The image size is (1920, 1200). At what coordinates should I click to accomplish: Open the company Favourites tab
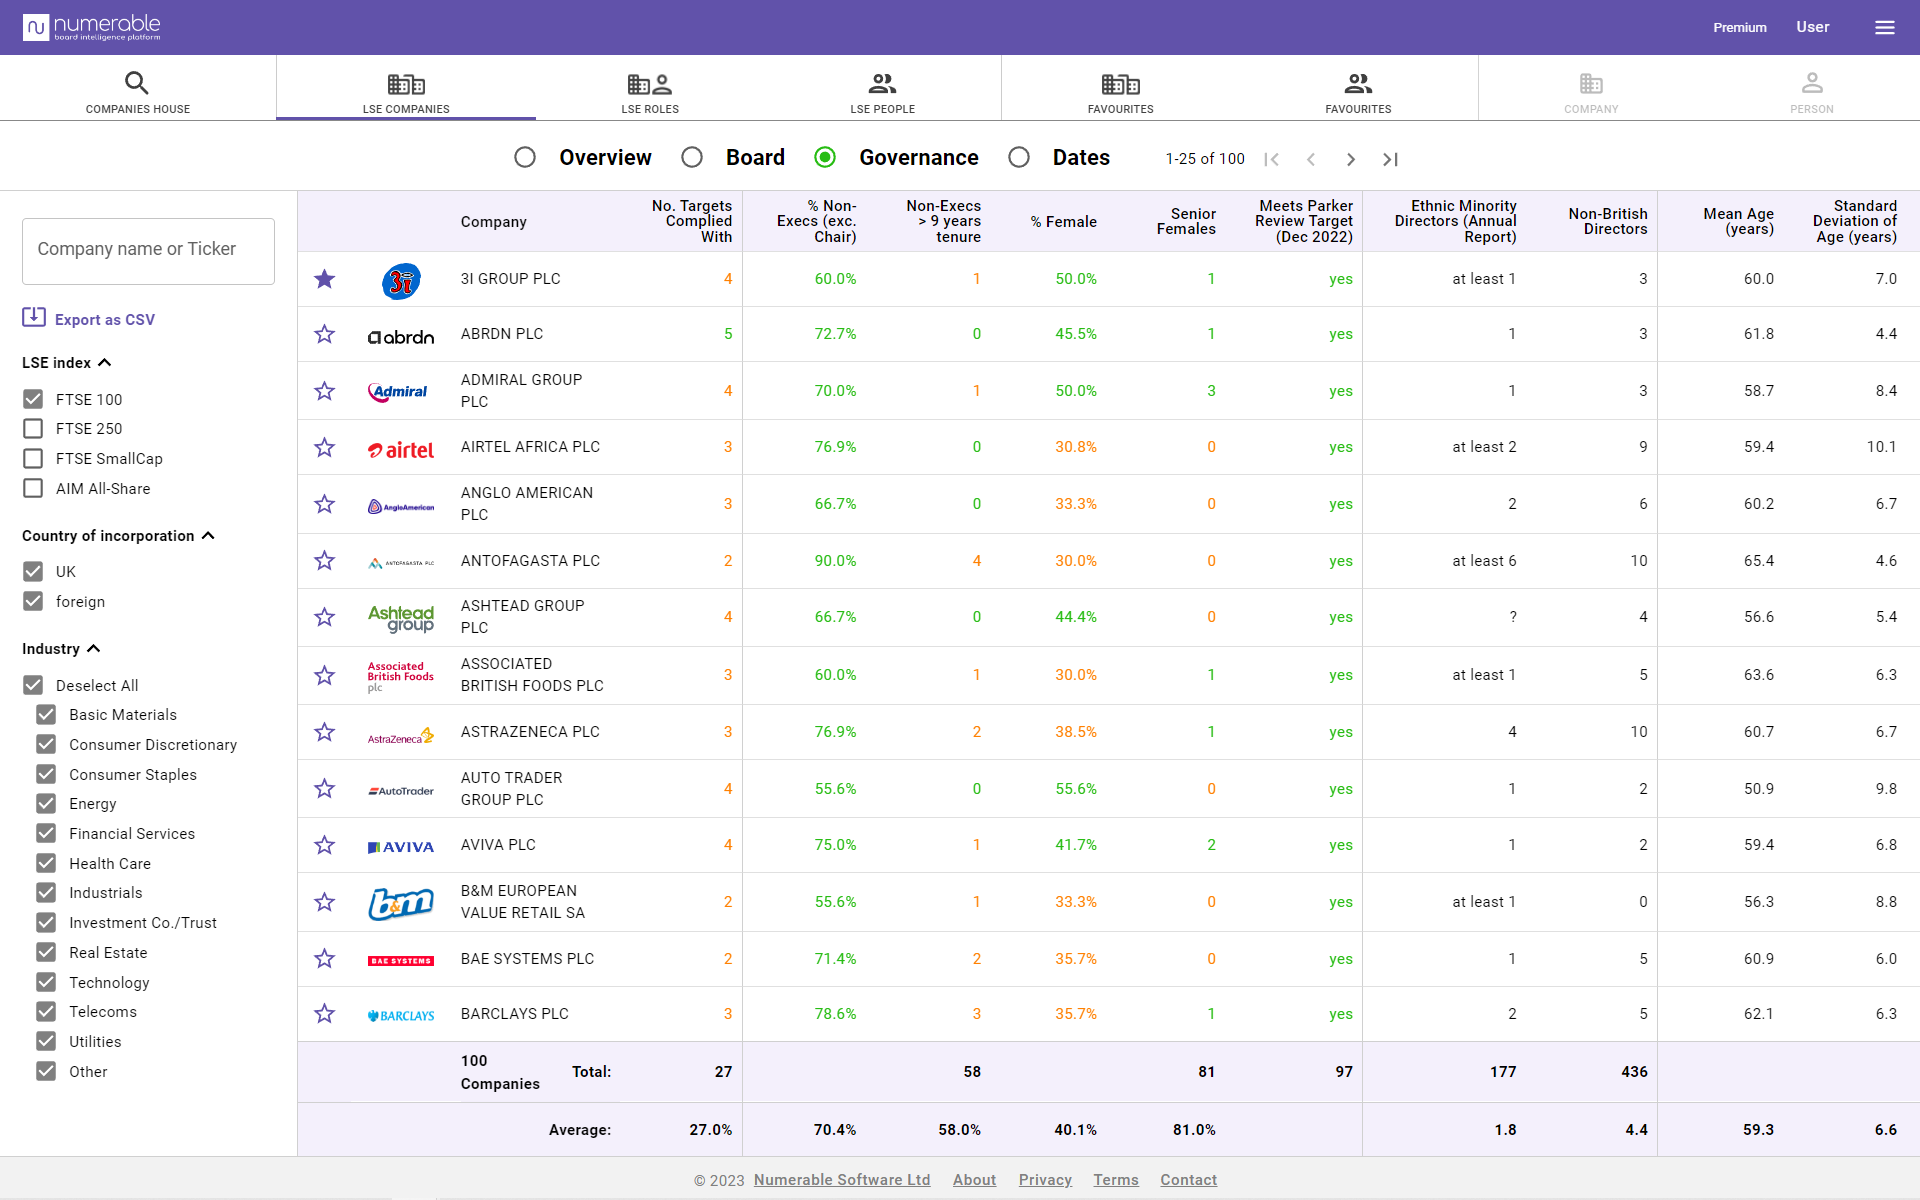1120,92
